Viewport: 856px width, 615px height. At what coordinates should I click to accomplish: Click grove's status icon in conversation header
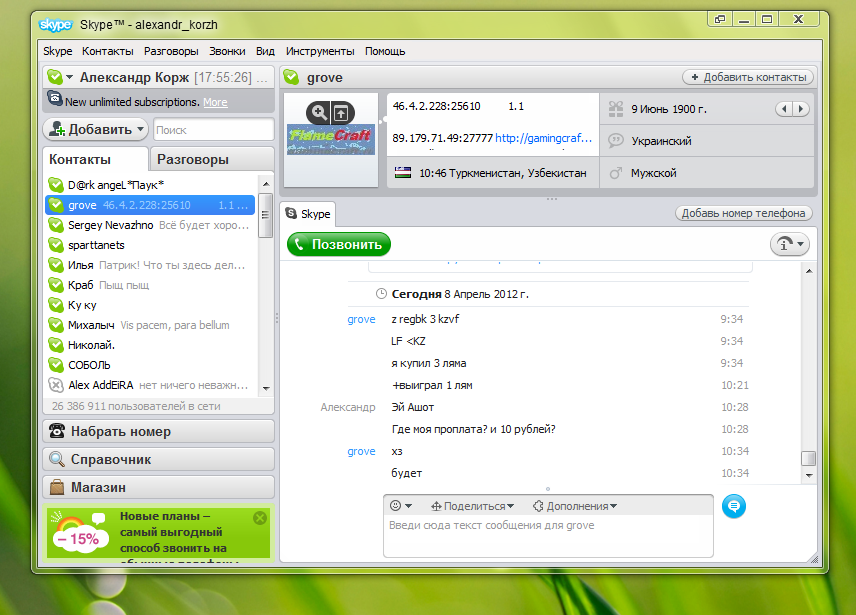tap(292, 77)
